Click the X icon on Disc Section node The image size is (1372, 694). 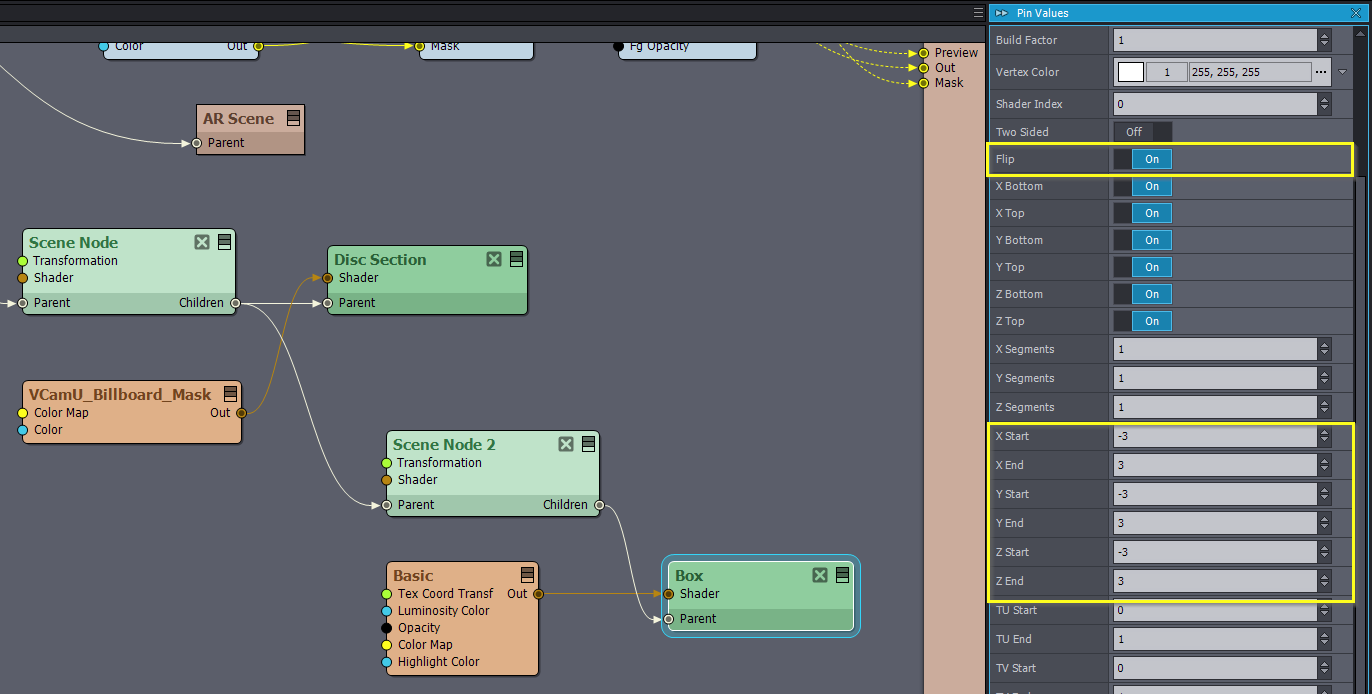pos(494,259)
